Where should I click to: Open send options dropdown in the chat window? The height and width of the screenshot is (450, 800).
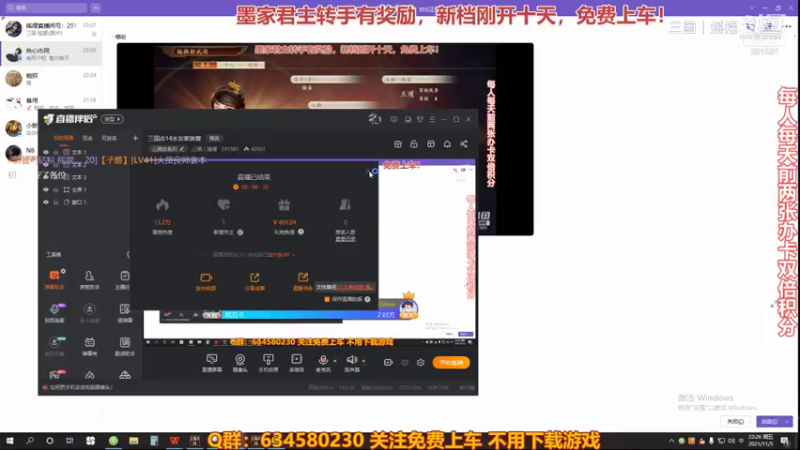coord(788,422)
